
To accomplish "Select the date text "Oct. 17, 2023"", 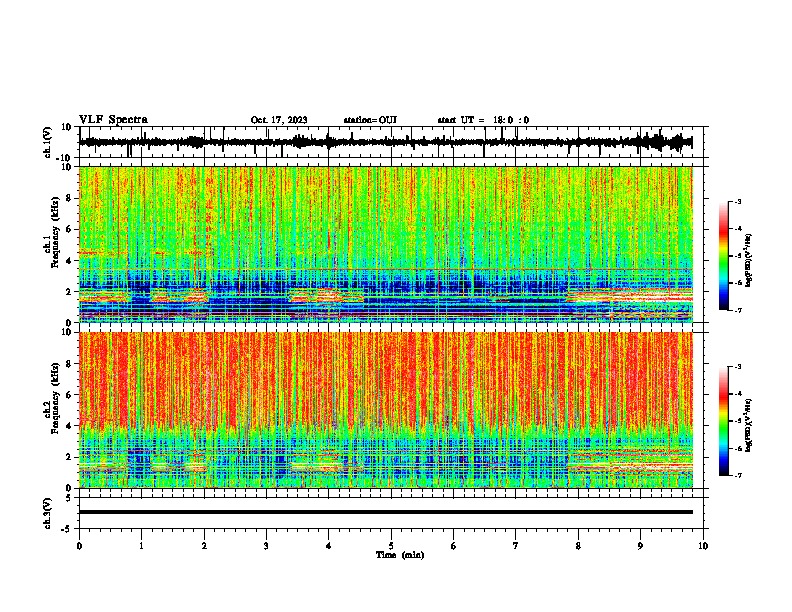I will (279, 120).
